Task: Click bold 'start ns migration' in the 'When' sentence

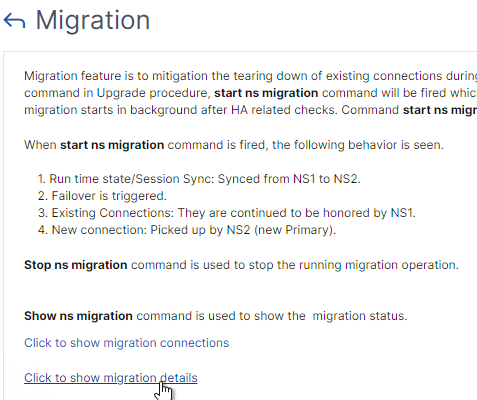Action: [112, 145]
